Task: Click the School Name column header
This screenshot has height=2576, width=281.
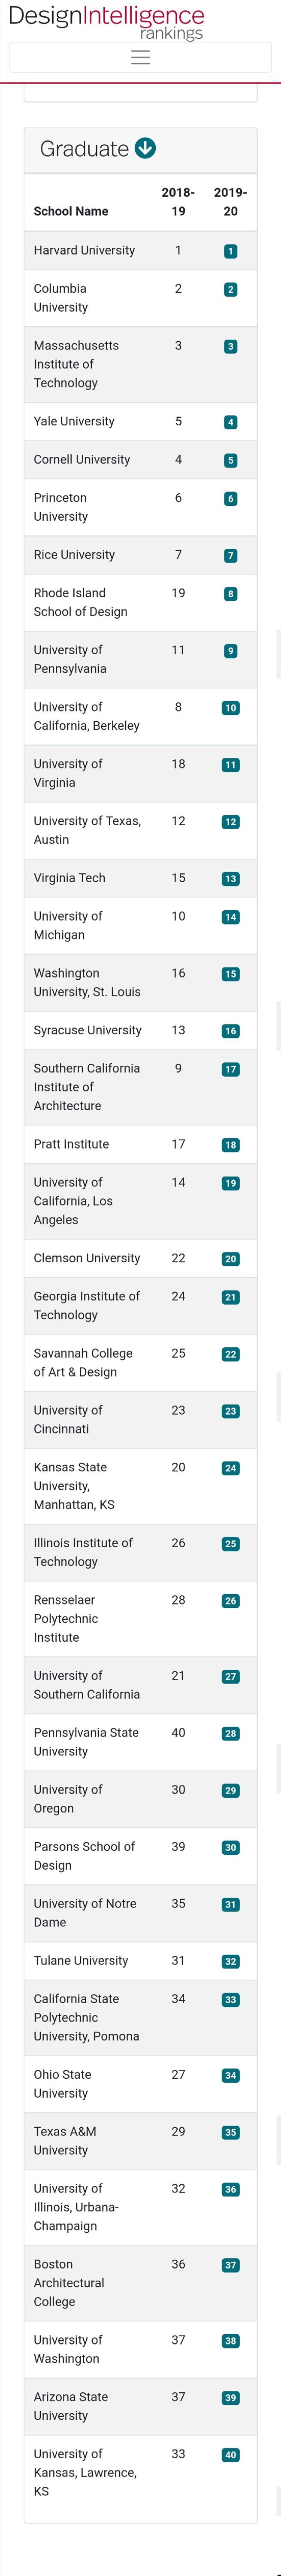Action: 71,211
